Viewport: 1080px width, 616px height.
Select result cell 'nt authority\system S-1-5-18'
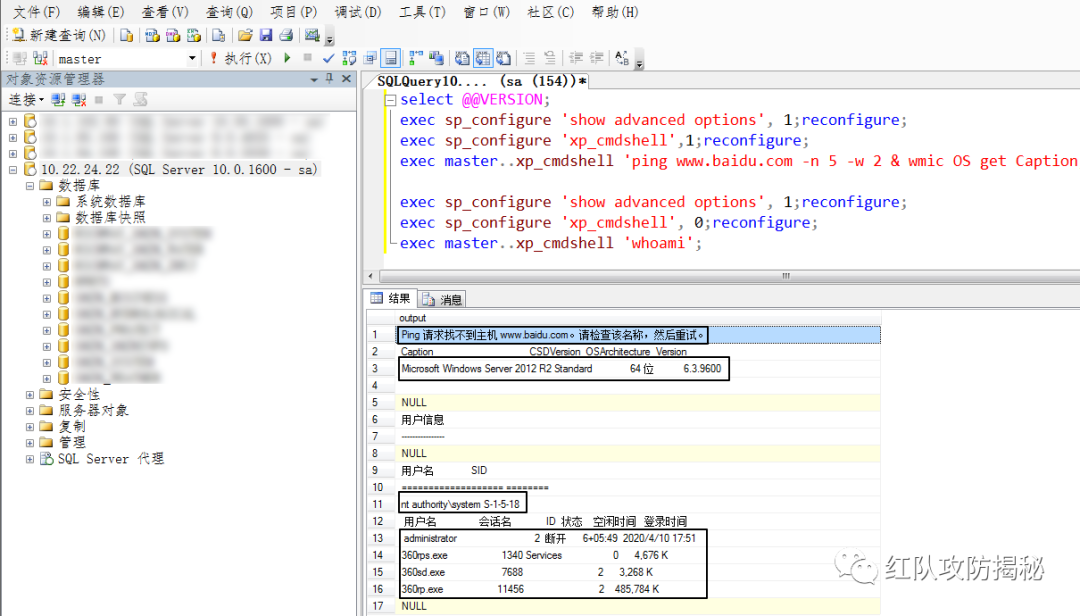pyautogui.click(x=463, y=504)
